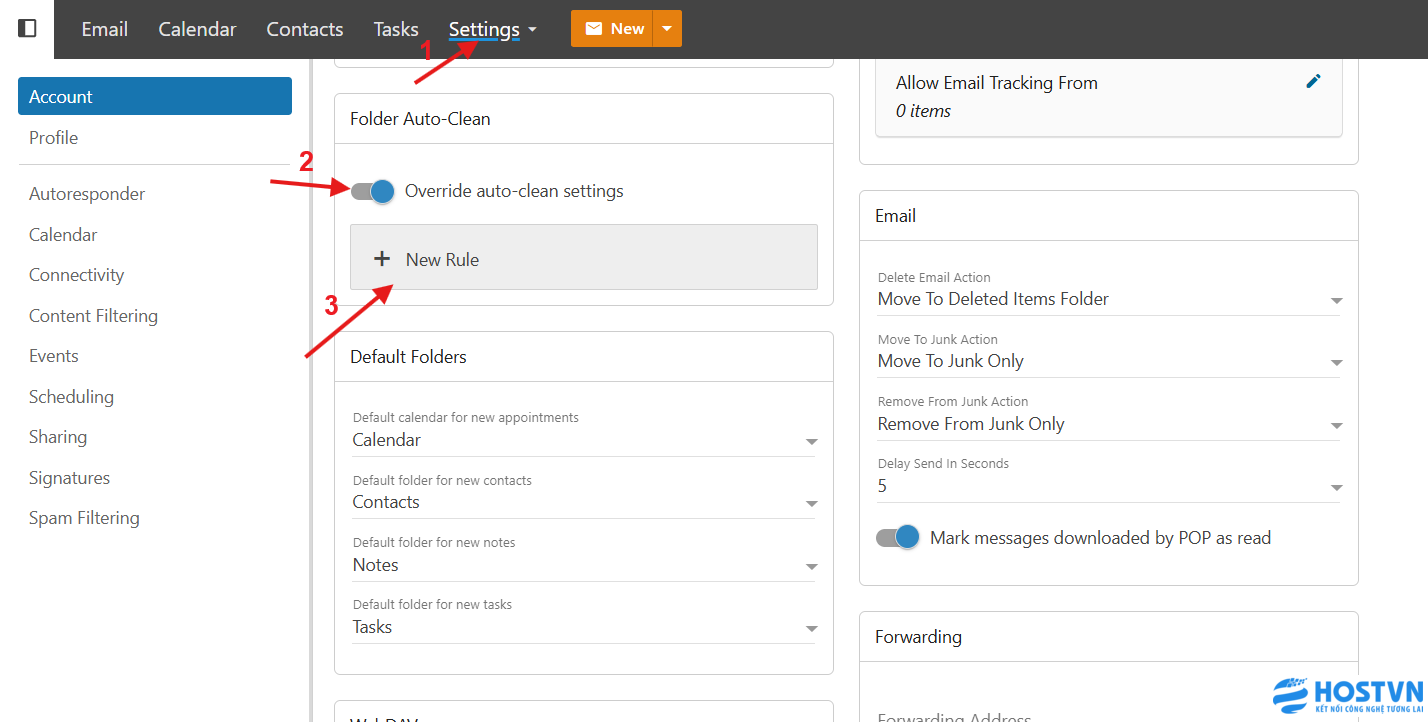Viewport: 1428px width, 722px height.
Task: Select Content Filtering in left sidebar
Action: [93, 316]
